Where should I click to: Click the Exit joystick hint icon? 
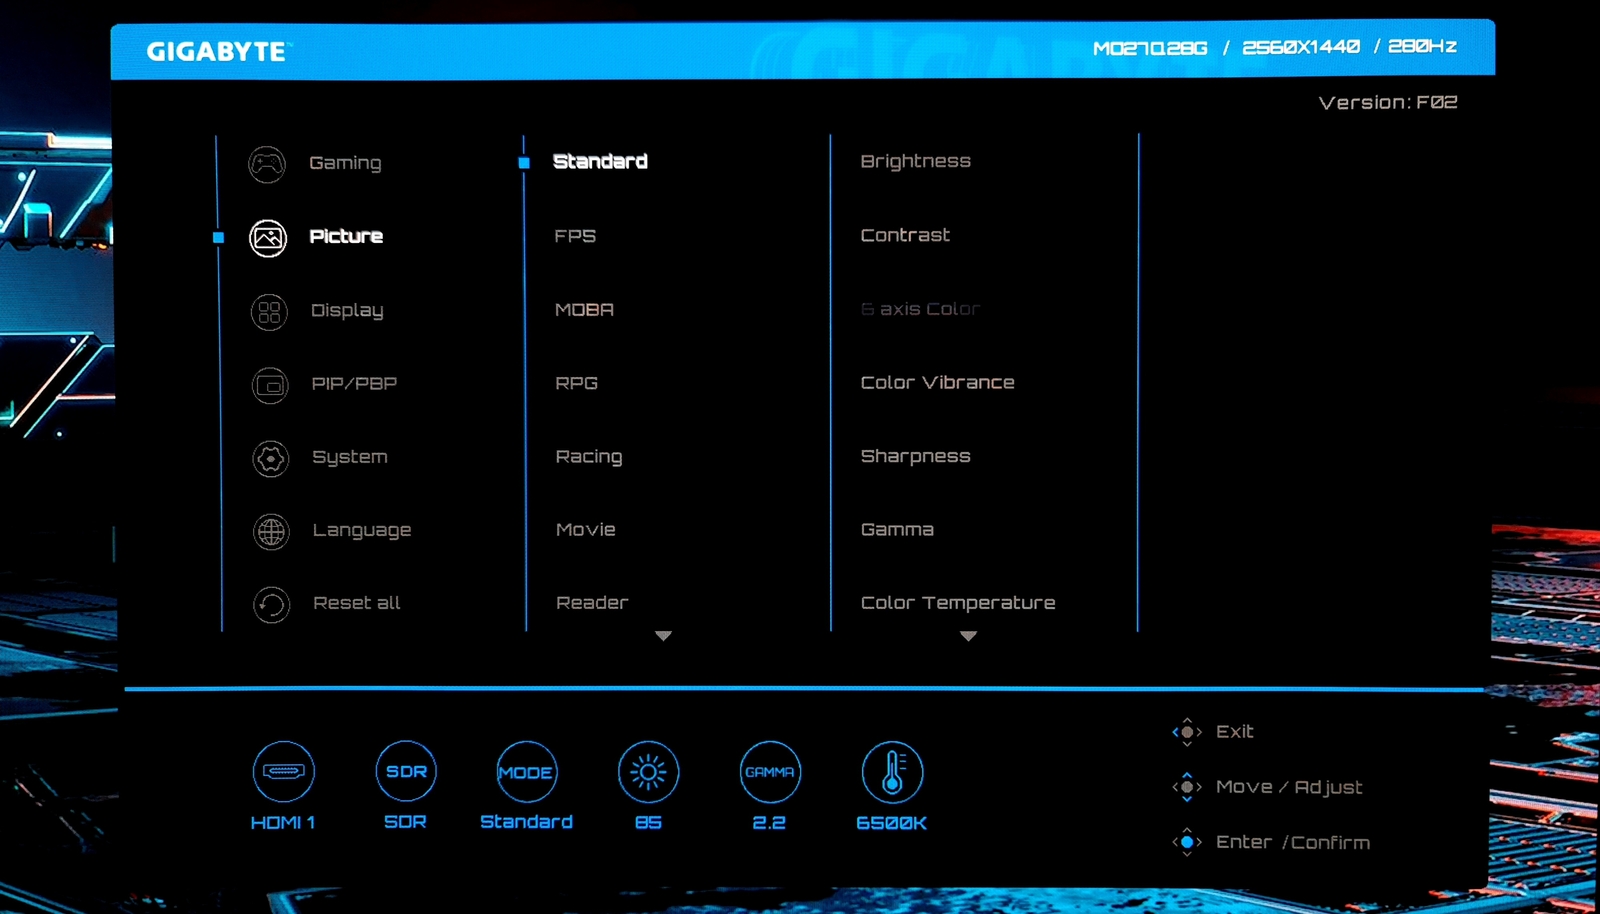pyautogui.click(x=1187, y=732)
